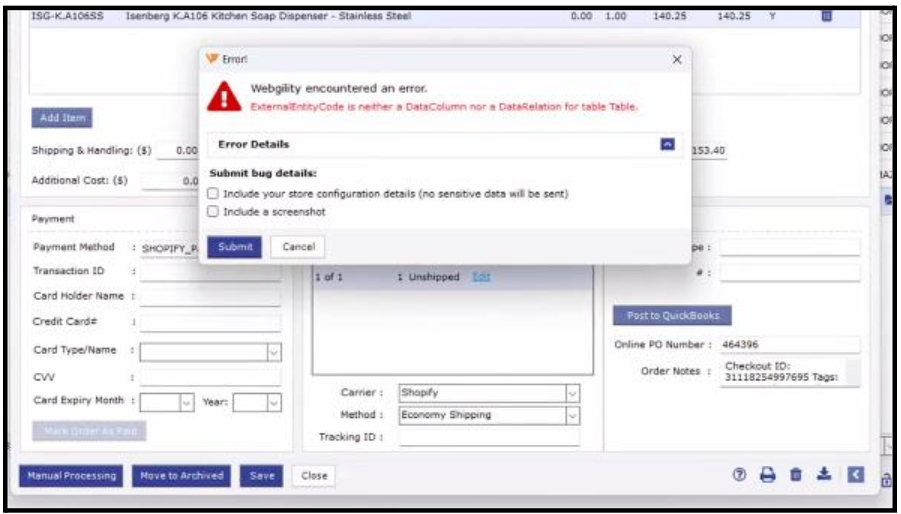
Task: Close the Error dialog with the X
Action: [677, 59]
